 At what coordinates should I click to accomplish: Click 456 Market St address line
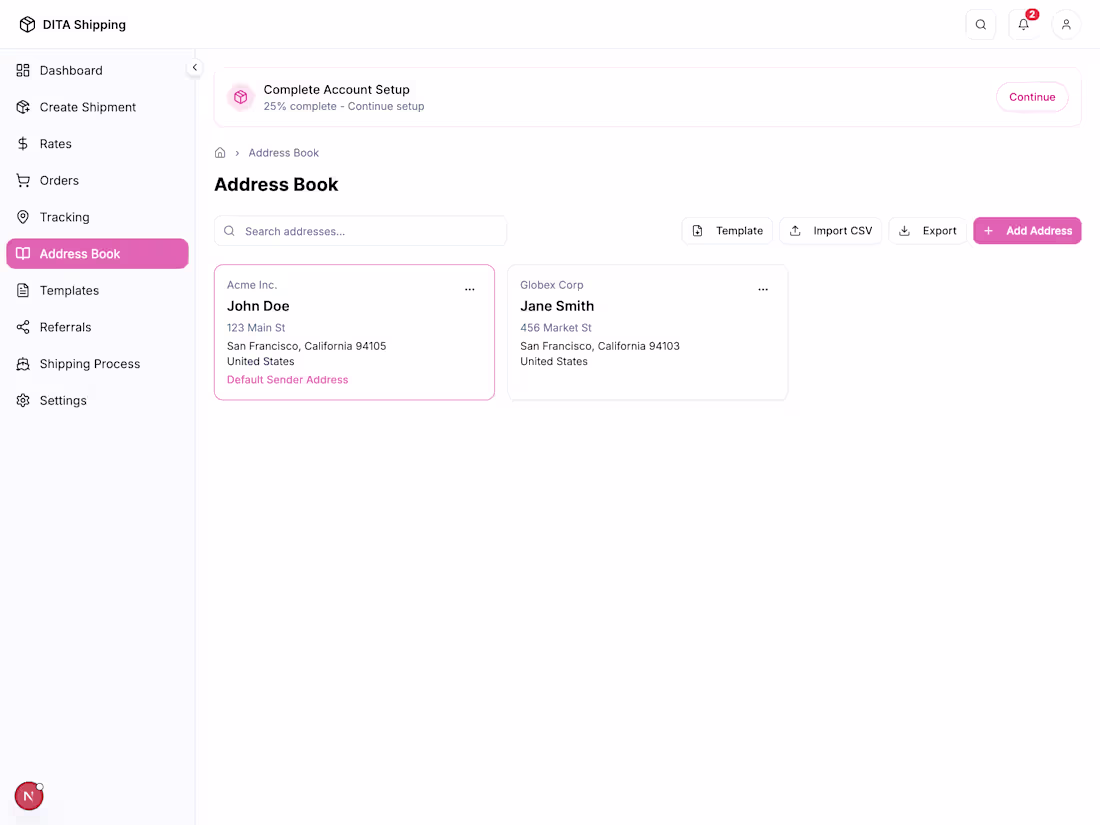click(556, 328)
